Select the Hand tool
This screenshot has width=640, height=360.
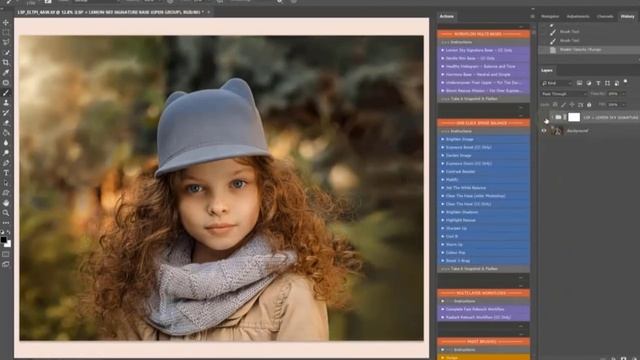(6, 203)
